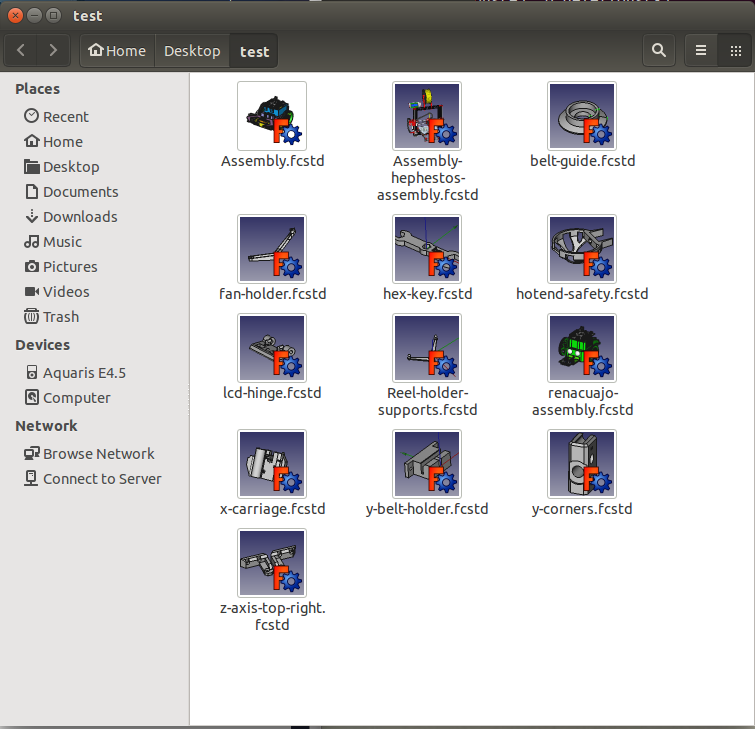Click Connect to Server

click(101, 479)
